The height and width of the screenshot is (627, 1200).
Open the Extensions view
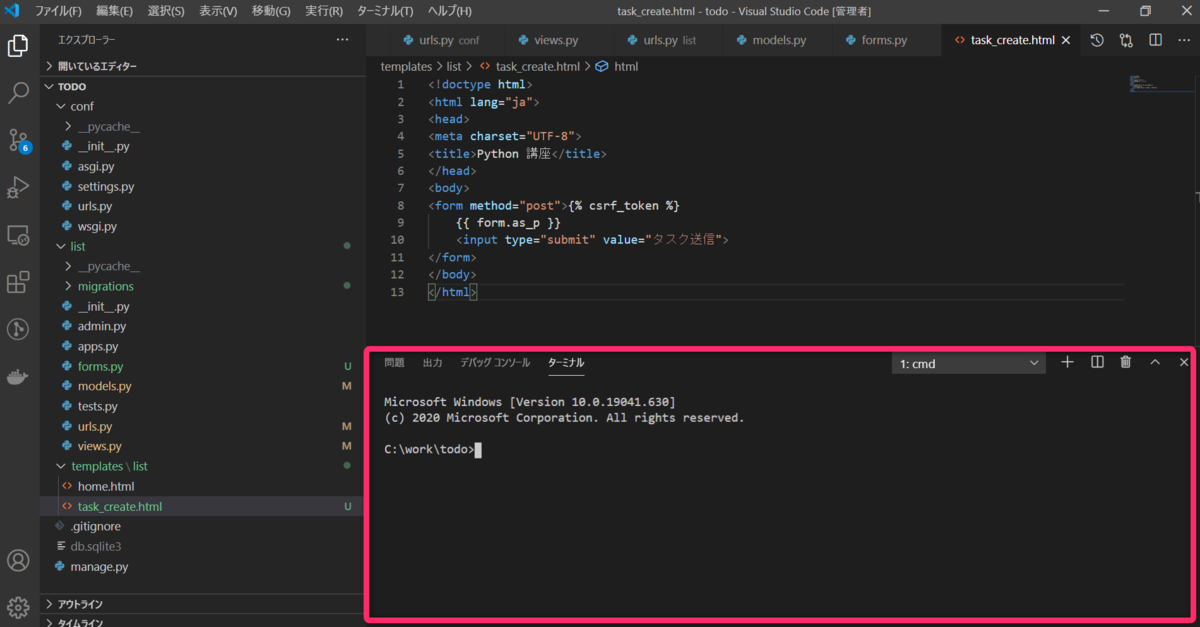click(x=18, y=282)
